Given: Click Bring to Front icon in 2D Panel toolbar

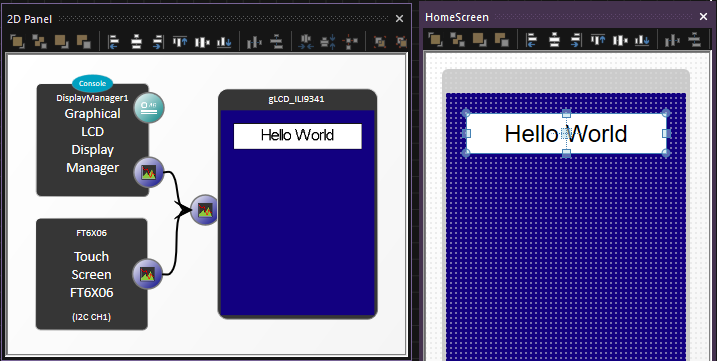Looking at the screenshot, I should click(x=17, y=42).
